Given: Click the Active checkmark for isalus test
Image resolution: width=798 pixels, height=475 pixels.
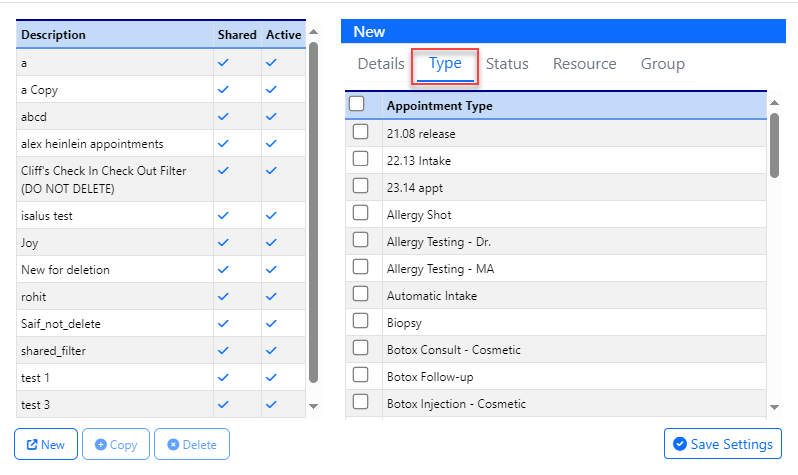Looking at the screenshot, I should click(271, 215).
